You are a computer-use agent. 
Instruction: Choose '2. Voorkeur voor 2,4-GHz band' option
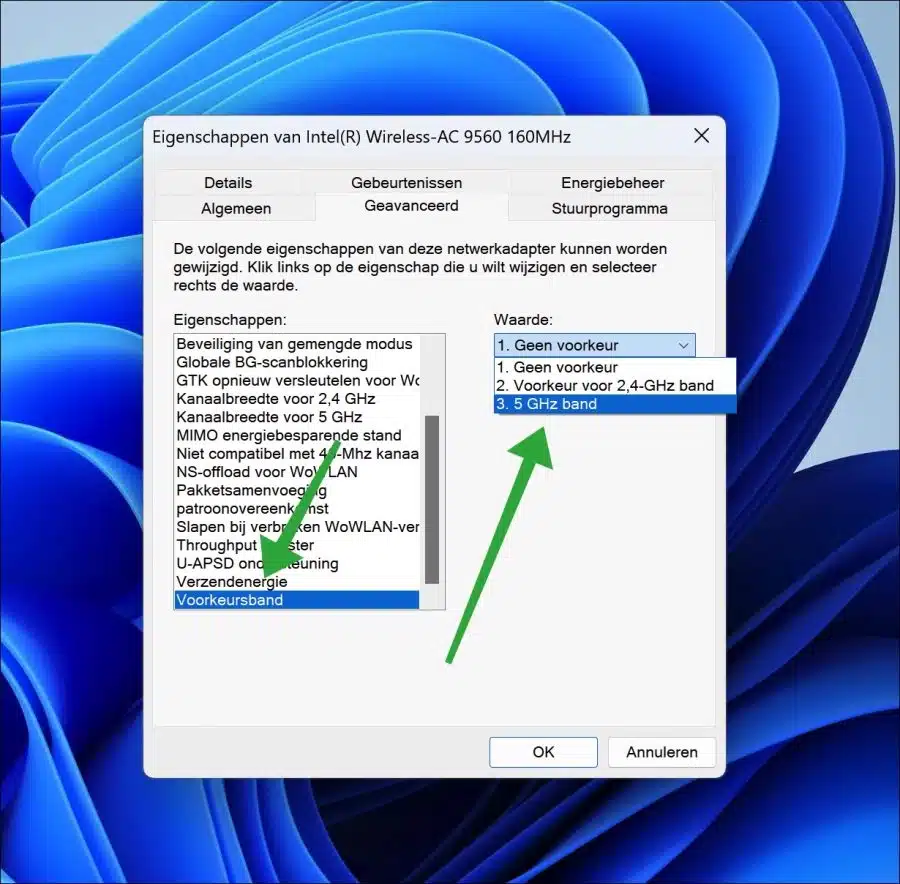(x=615, y=385)
